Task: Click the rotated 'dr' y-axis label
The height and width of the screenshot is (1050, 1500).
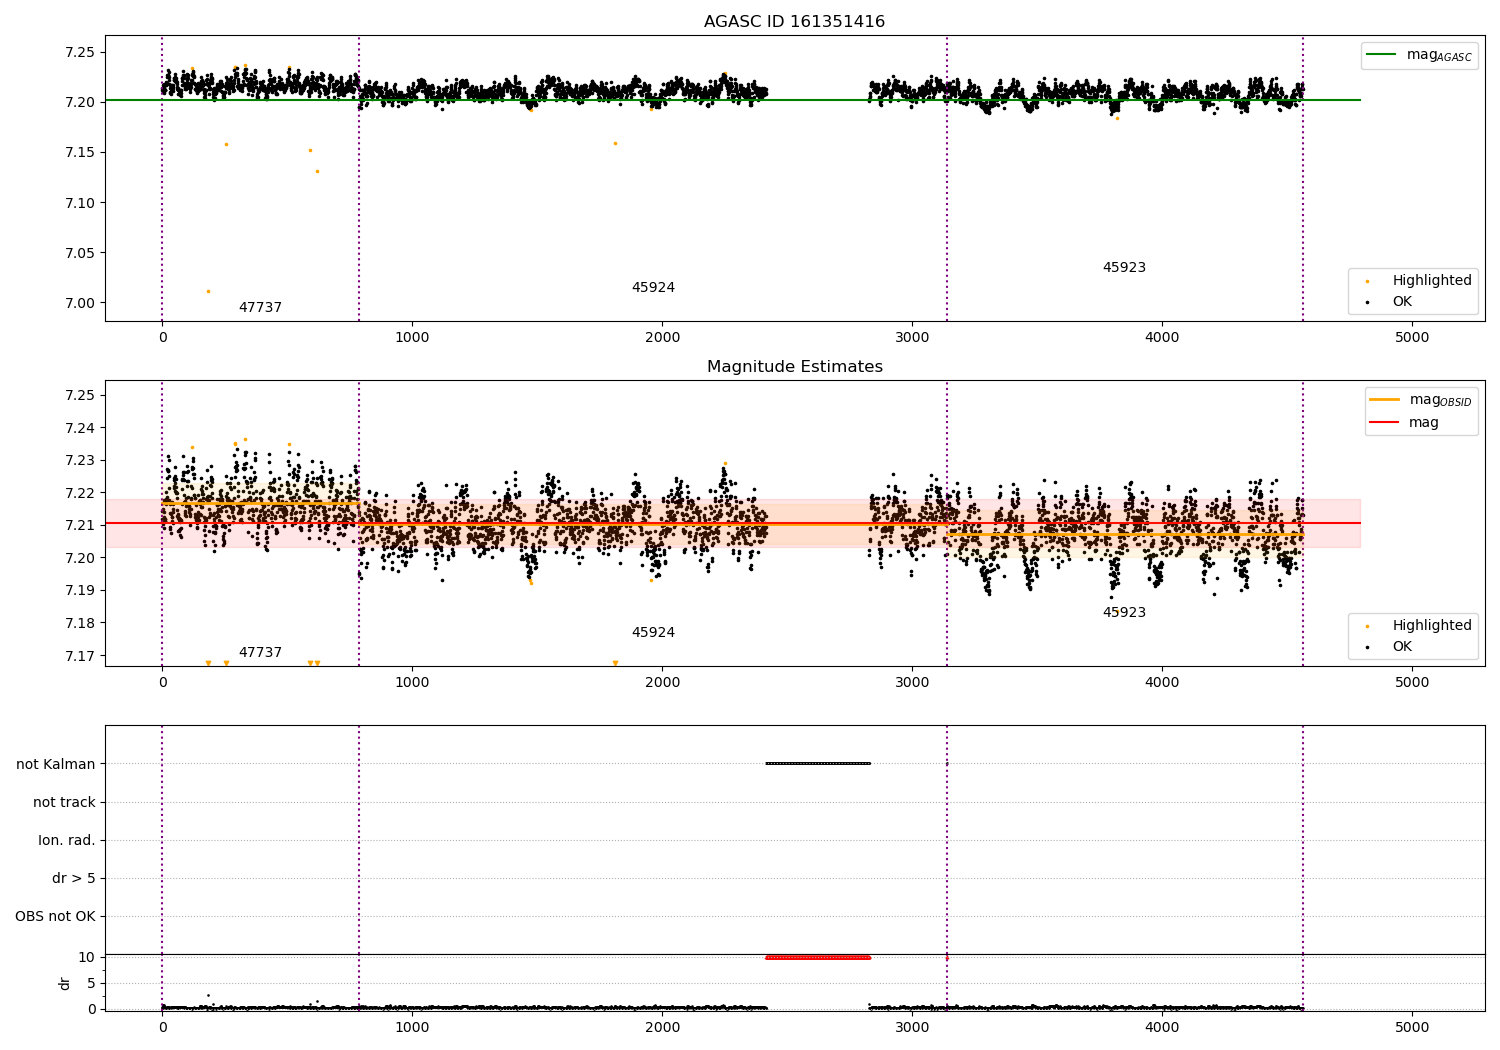Action: pos(65,983)
